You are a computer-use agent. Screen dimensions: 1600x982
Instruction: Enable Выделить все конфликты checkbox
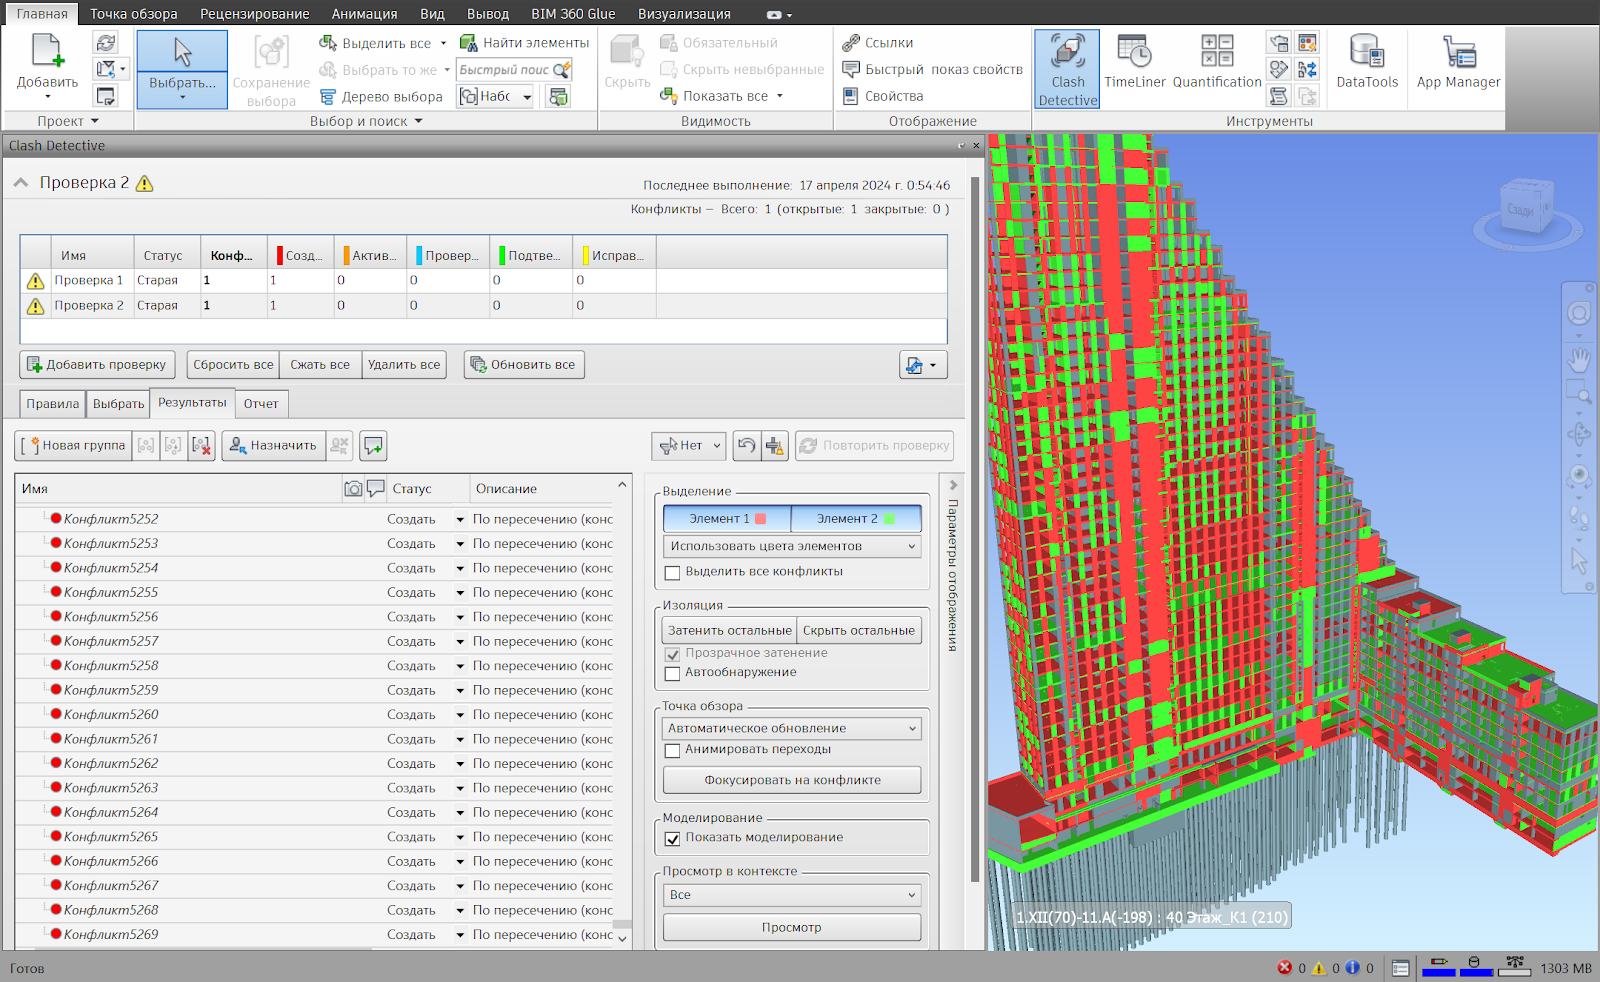pyautogui.click(x=672, y=573)
